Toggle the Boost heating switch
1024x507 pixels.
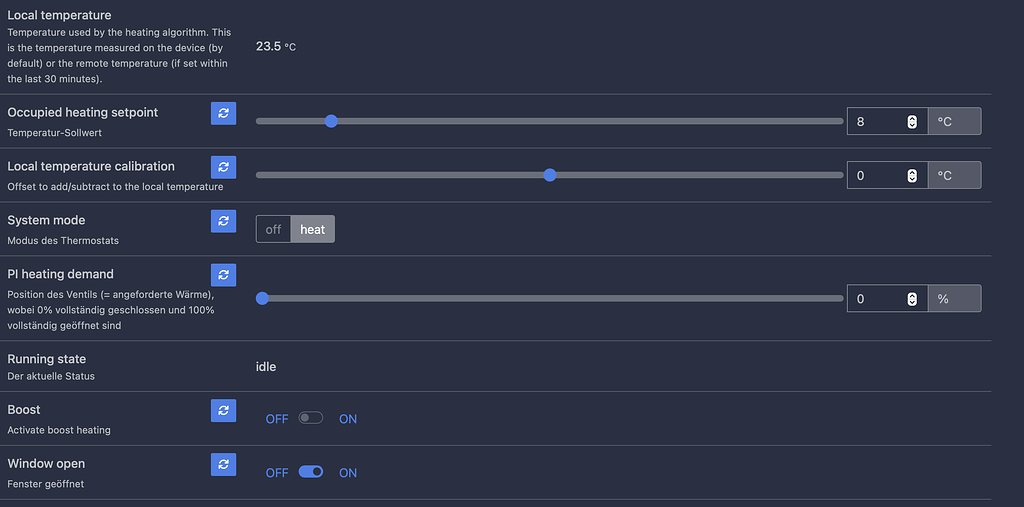tap(311, 417)
